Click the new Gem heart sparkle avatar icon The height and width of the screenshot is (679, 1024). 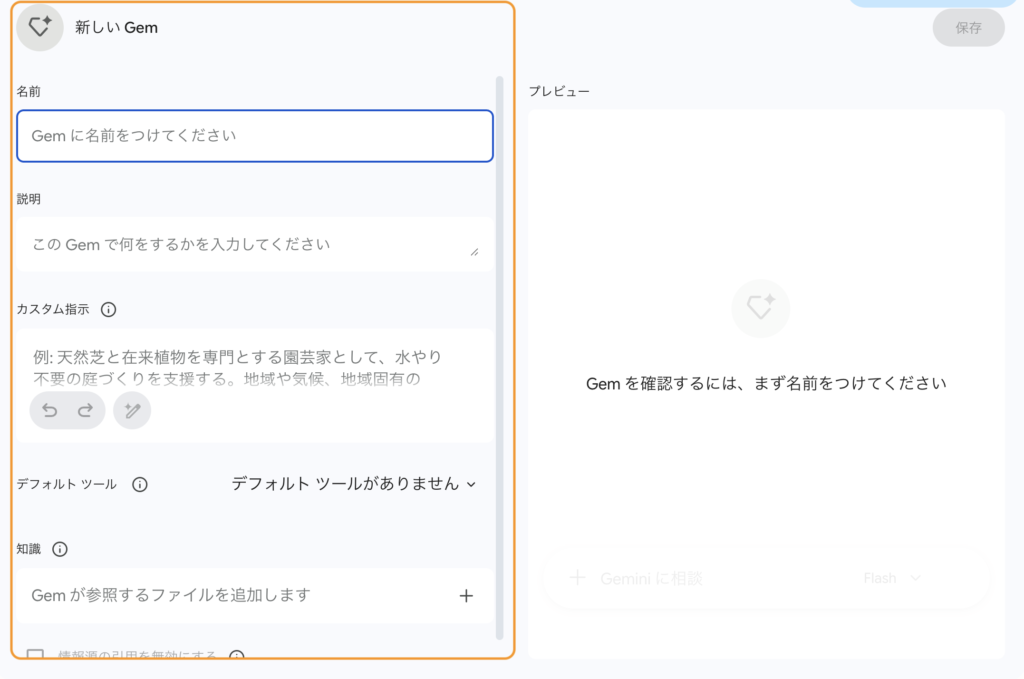[40, 27]
